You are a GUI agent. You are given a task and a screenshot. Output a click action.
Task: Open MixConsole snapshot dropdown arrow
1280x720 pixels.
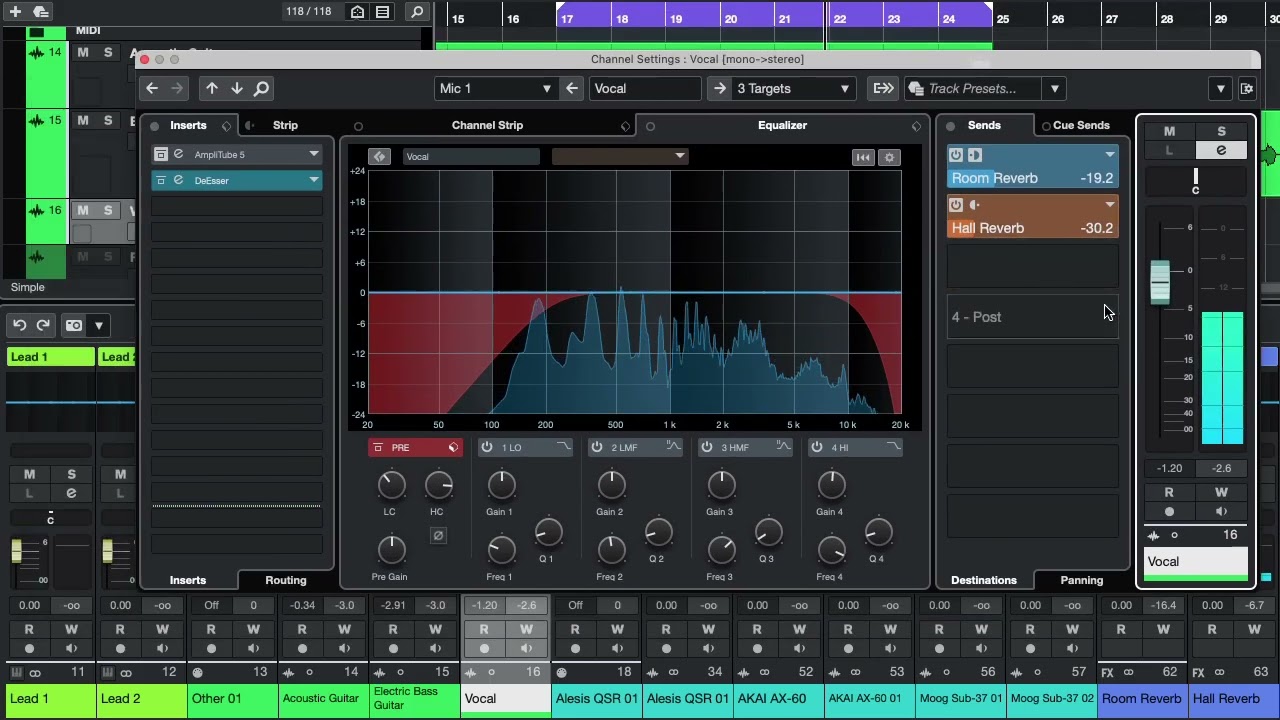coord(98,325)
